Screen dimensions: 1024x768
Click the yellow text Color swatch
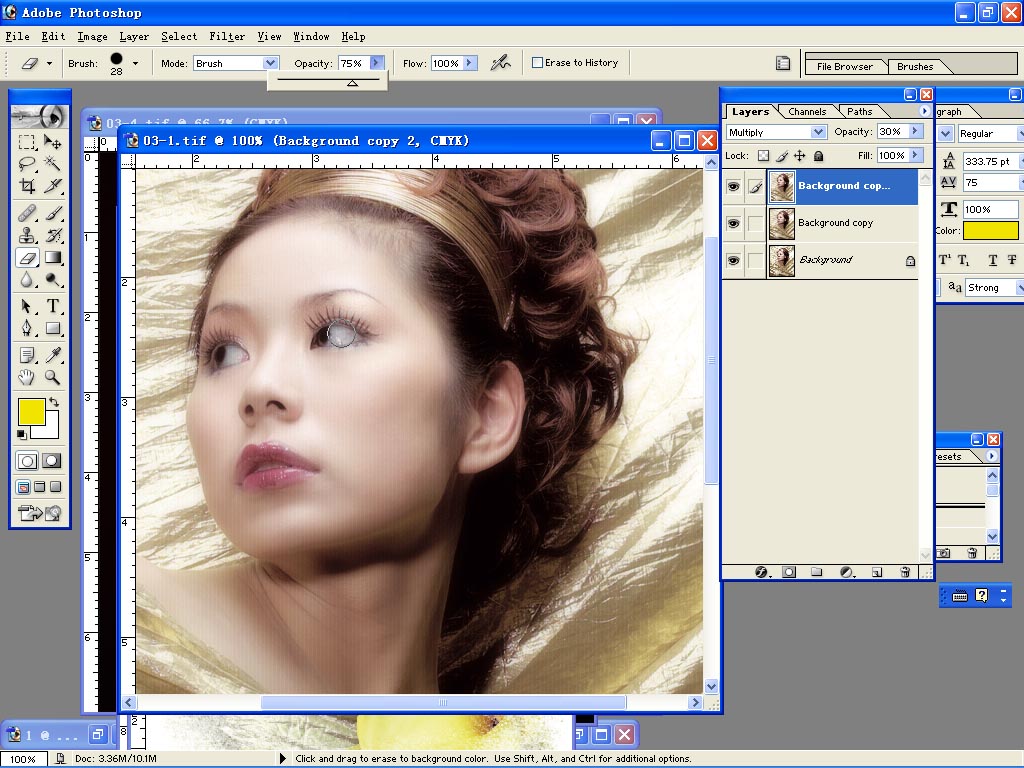pyautogui.click(x=990, y=231)
